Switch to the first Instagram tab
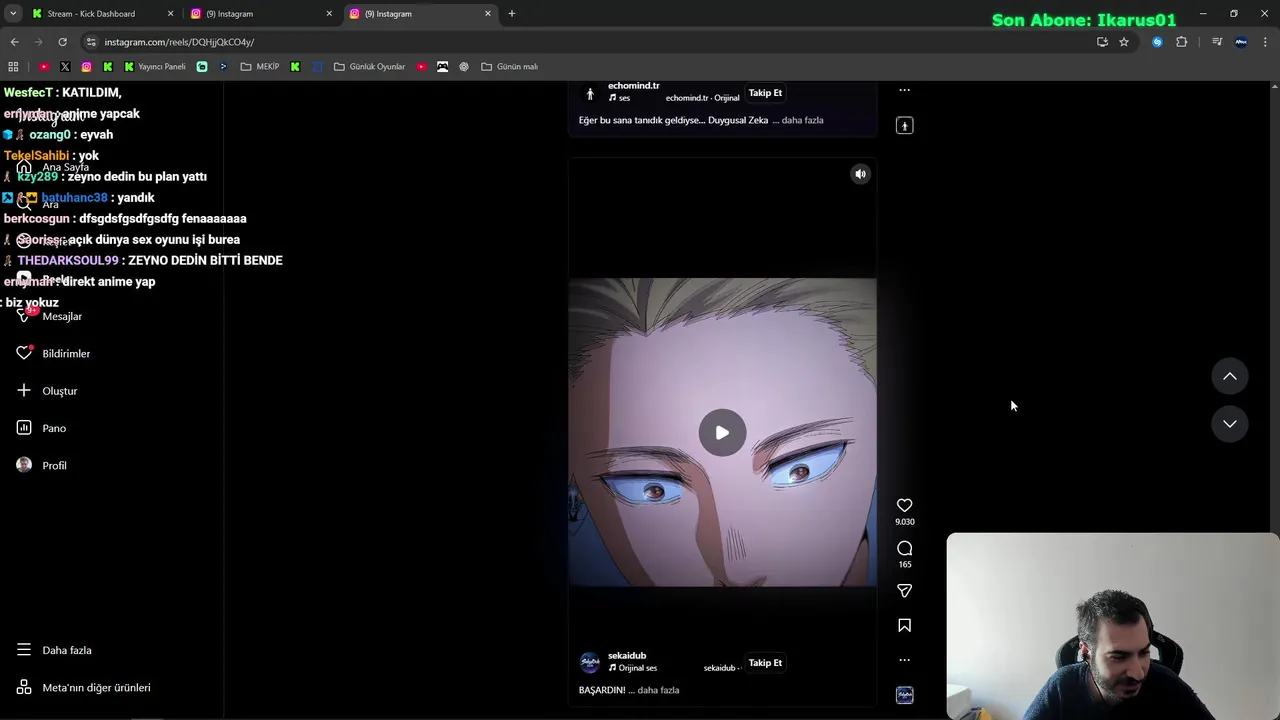This screenshot has width=1280, height=720. [255, 14]
